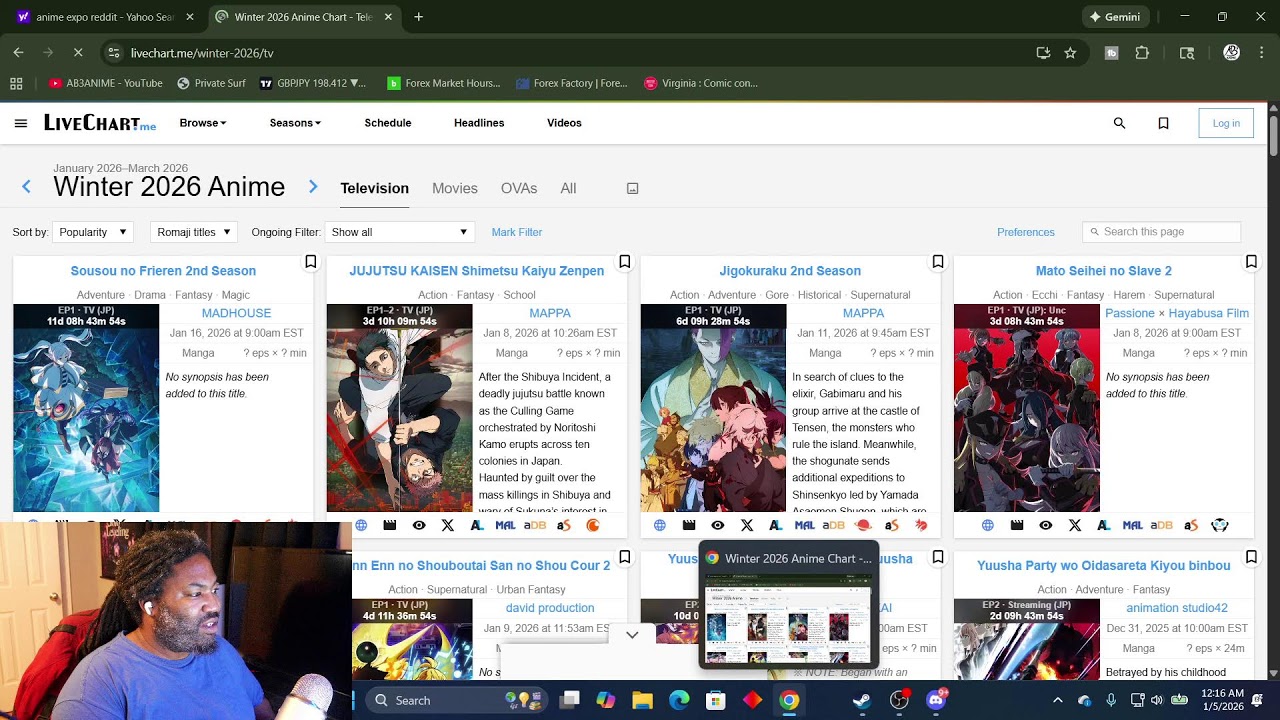Bookmark the JUJUTSU KAISEN Shimetsu Kaiyu Zenpen card
This screenshot has height=720, width=1280.
[x=625, y=262]
